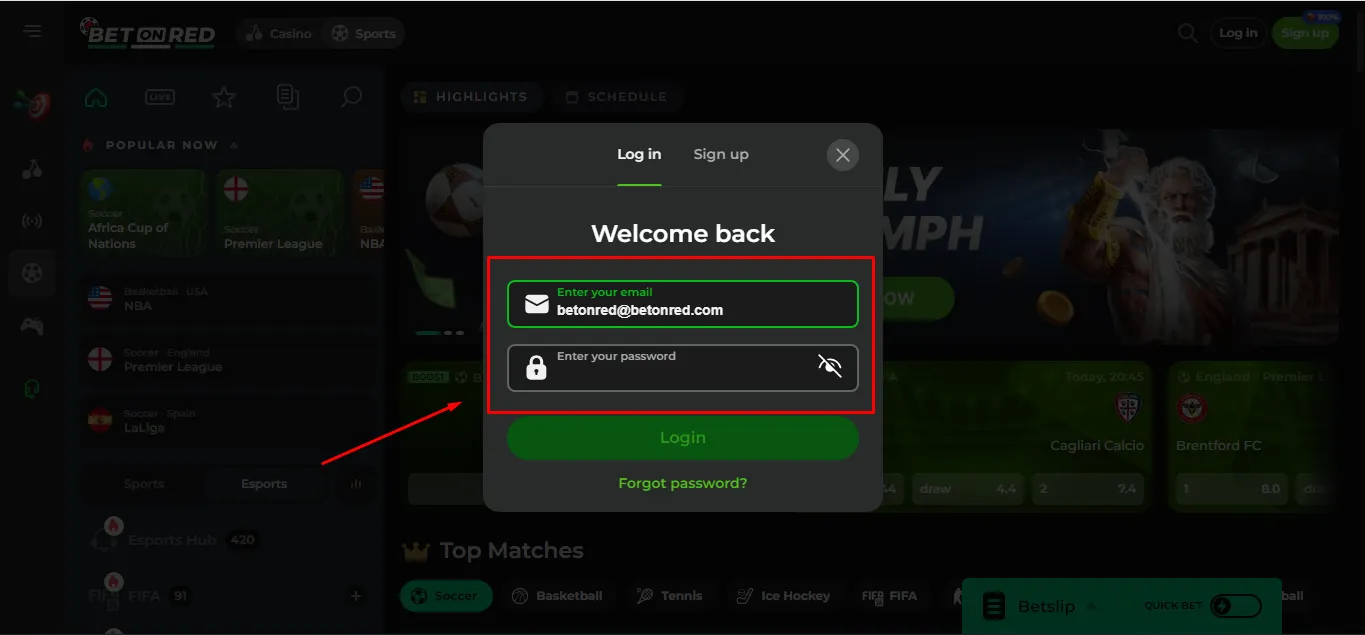
Task: Focus the Enter your password field
Action: click(x=683, y=367)
